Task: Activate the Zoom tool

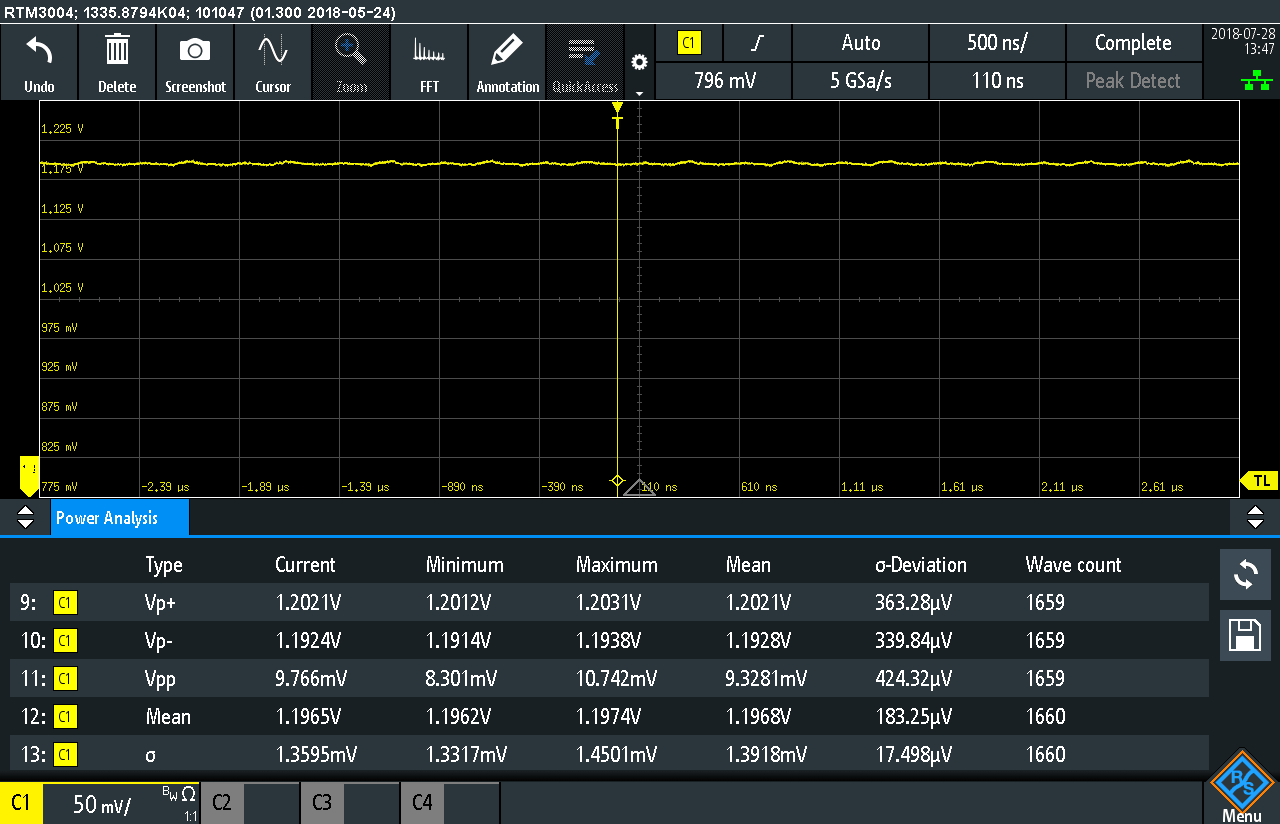Action: [x=351, y=62]
